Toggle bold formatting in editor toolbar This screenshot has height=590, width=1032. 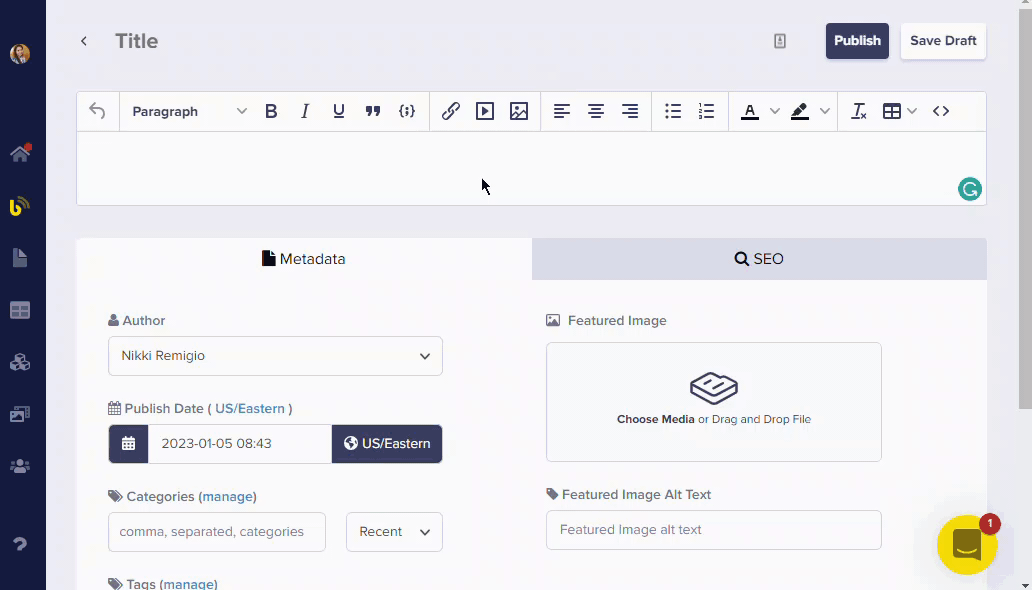(x=271, y=111)
